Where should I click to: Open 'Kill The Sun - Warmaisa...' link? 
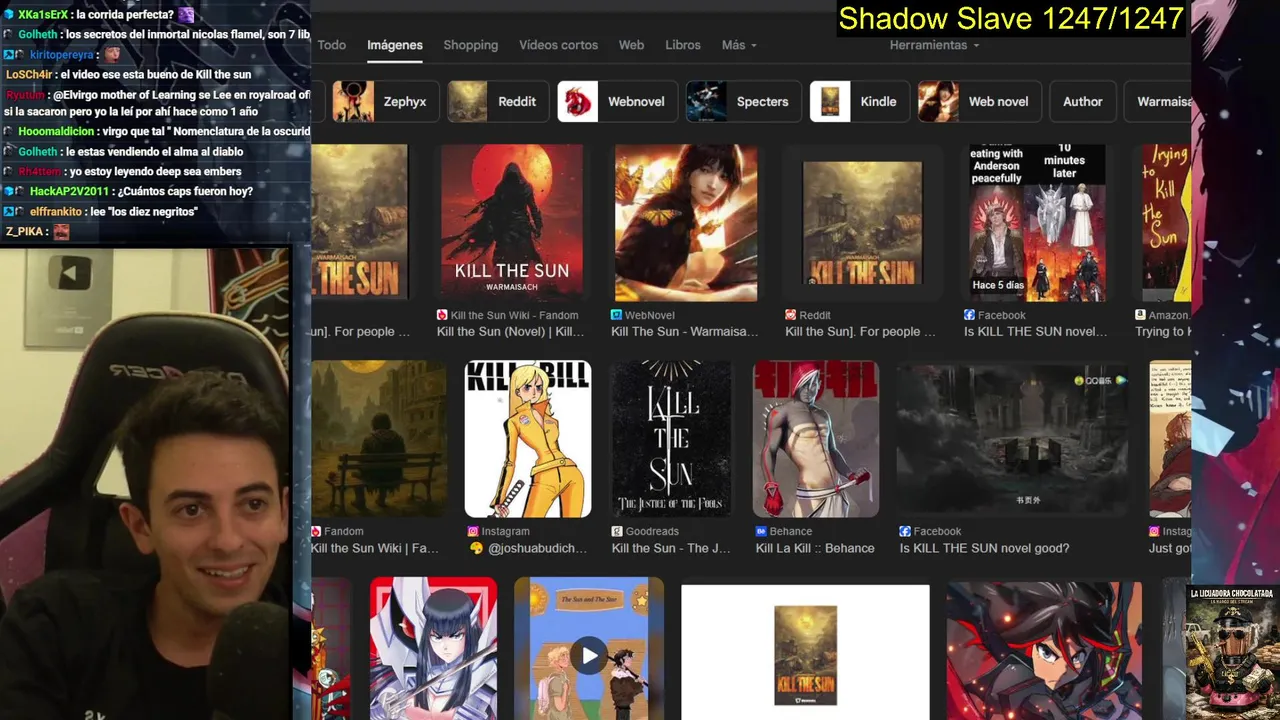(x=685, y=332)
